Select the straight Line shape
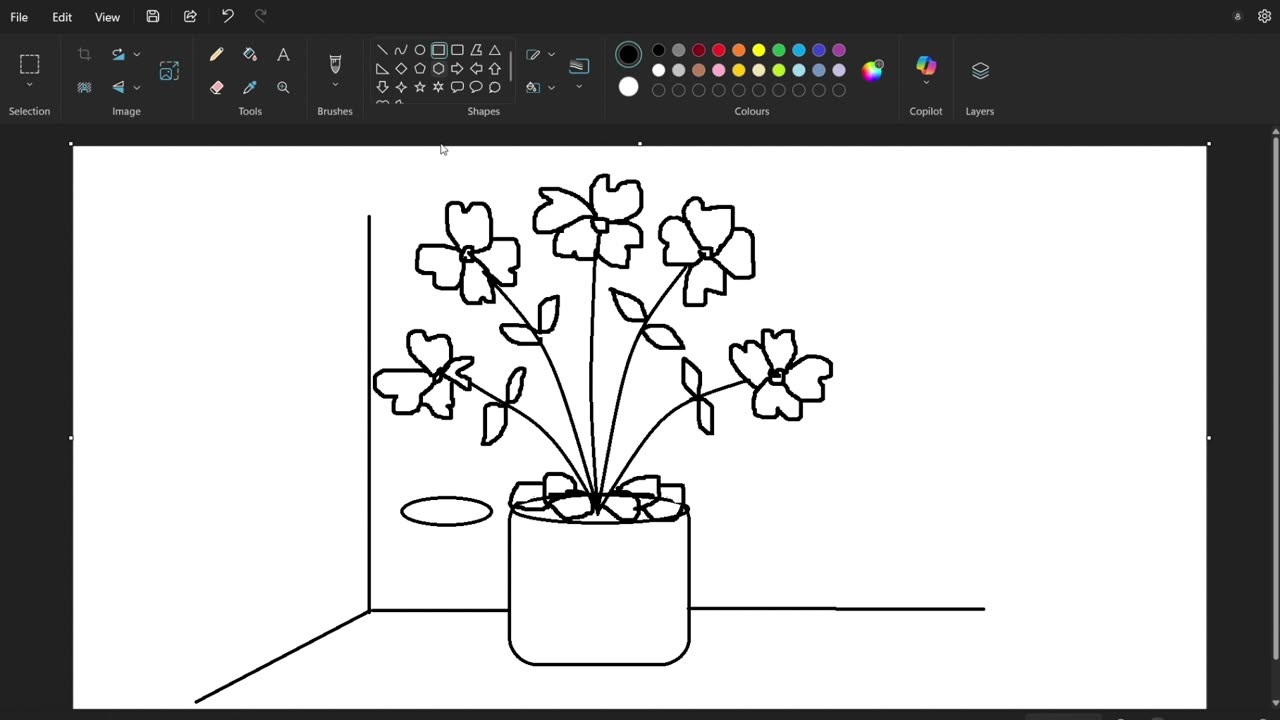1280x720 pixels. [382, 50]
